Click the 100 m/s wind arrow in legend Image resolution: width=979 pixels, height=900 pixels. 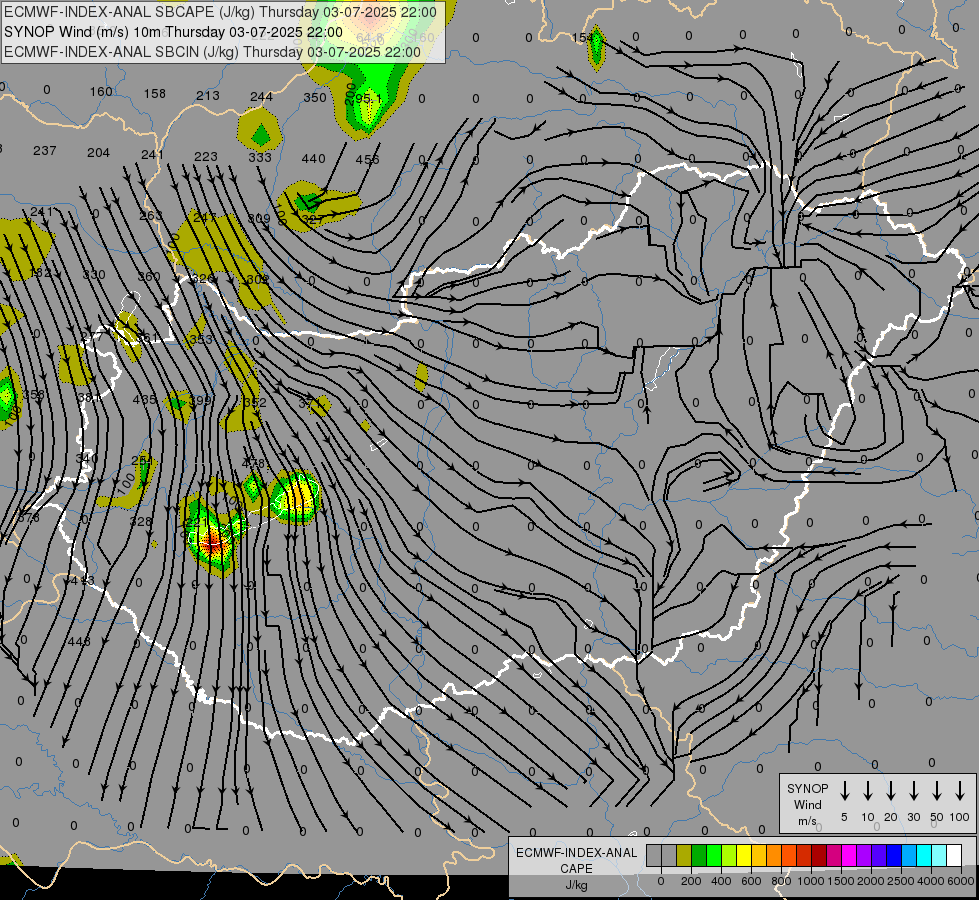960,791
